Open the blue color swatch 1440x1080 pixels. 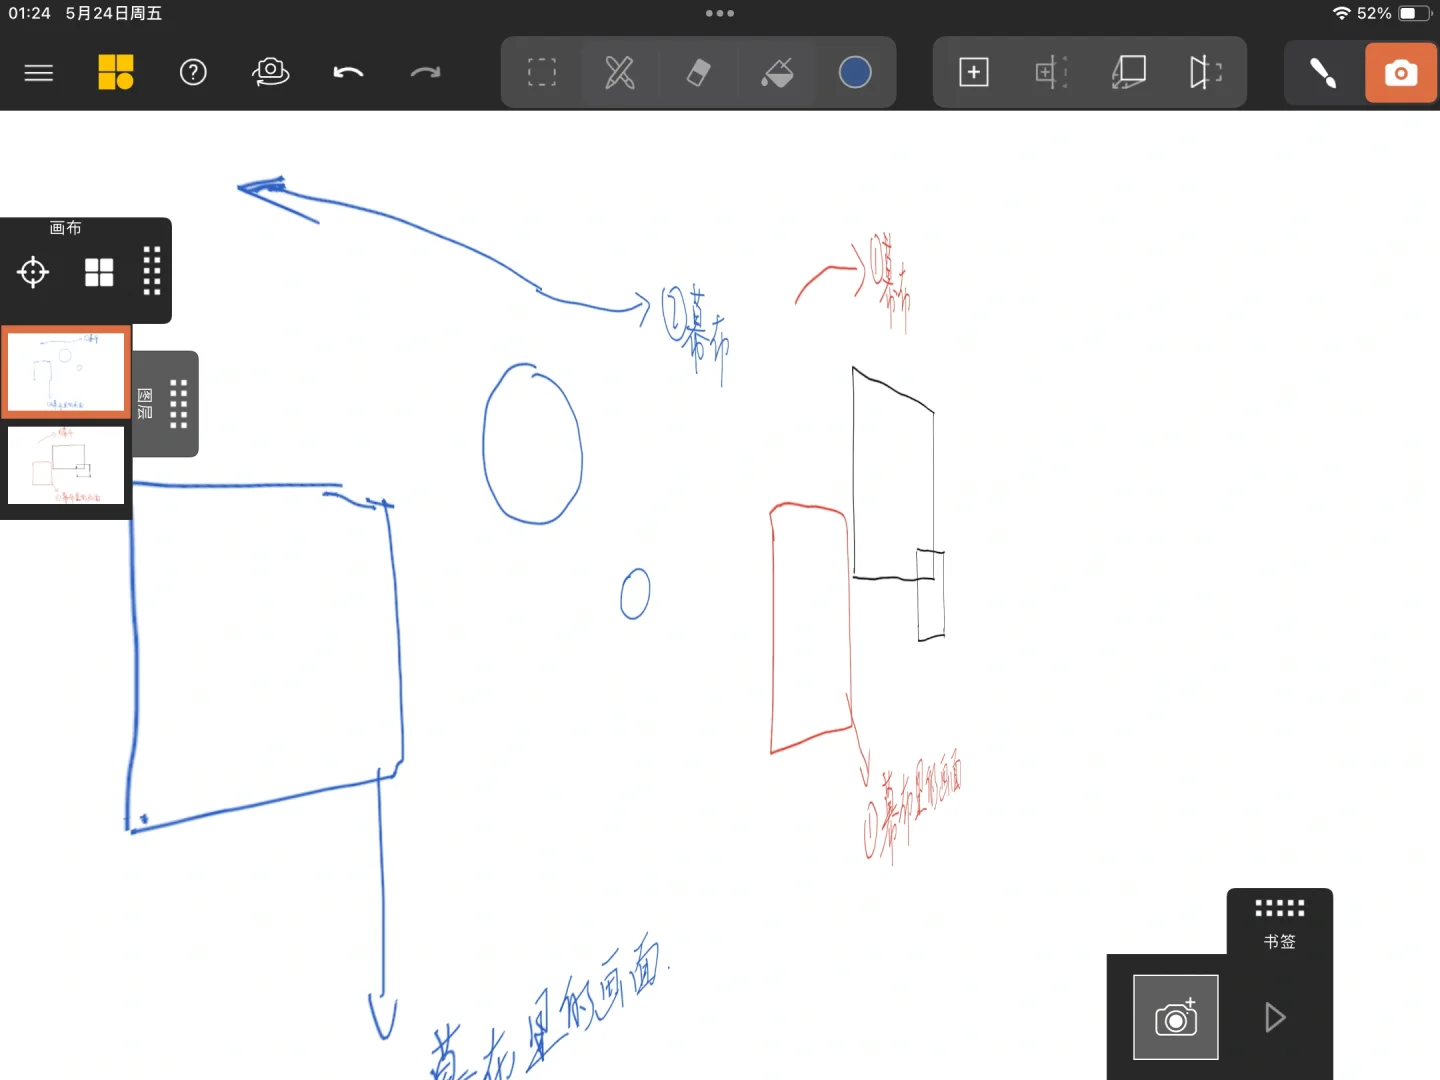[855, 72]
